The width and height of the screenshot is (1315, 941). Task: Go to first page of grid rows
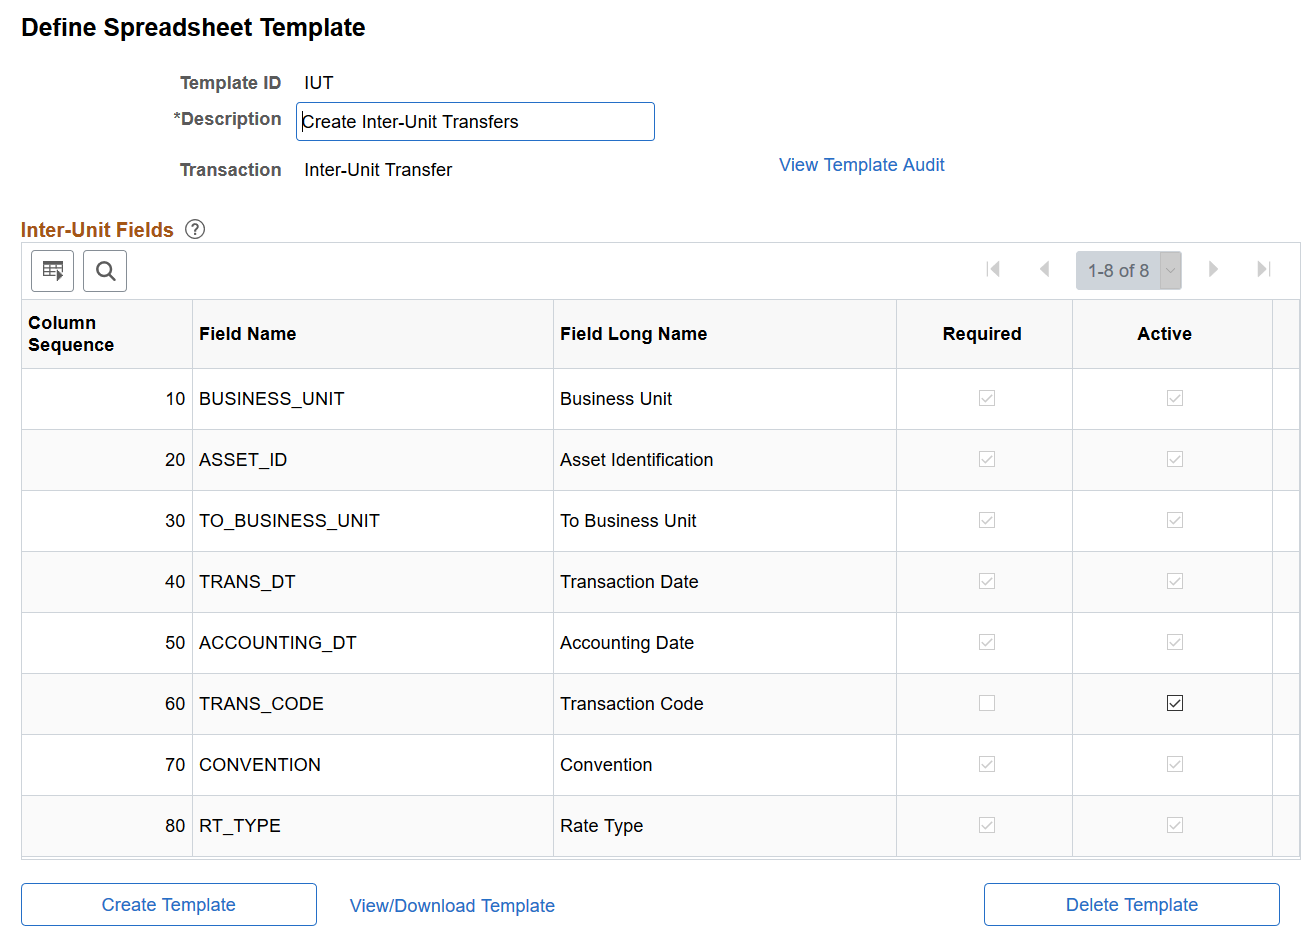993,269
